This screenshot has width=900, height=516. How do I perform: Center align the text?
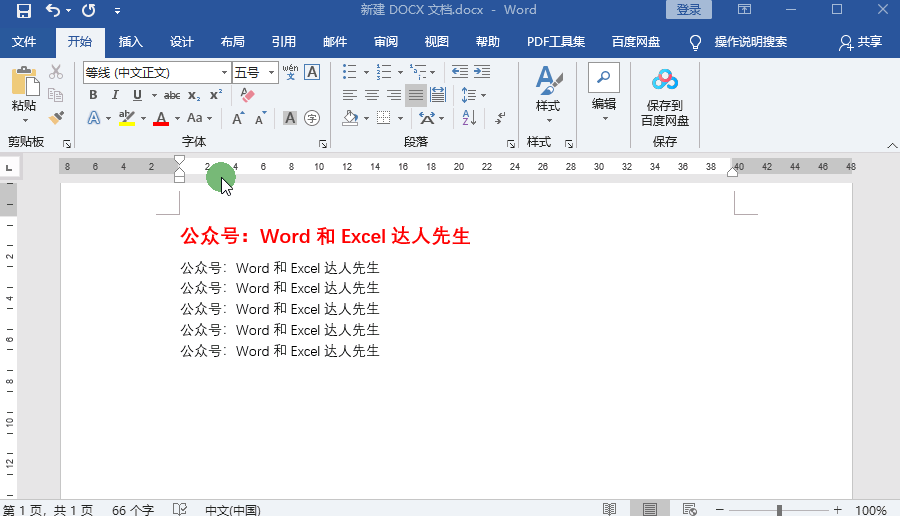372,95
